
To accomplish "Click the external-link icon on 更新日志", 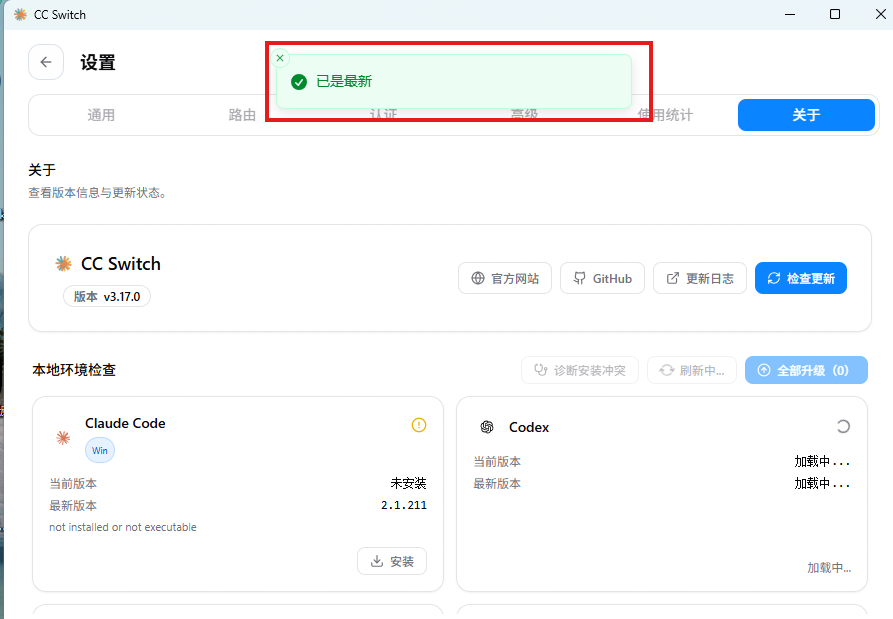I will 673,278.
